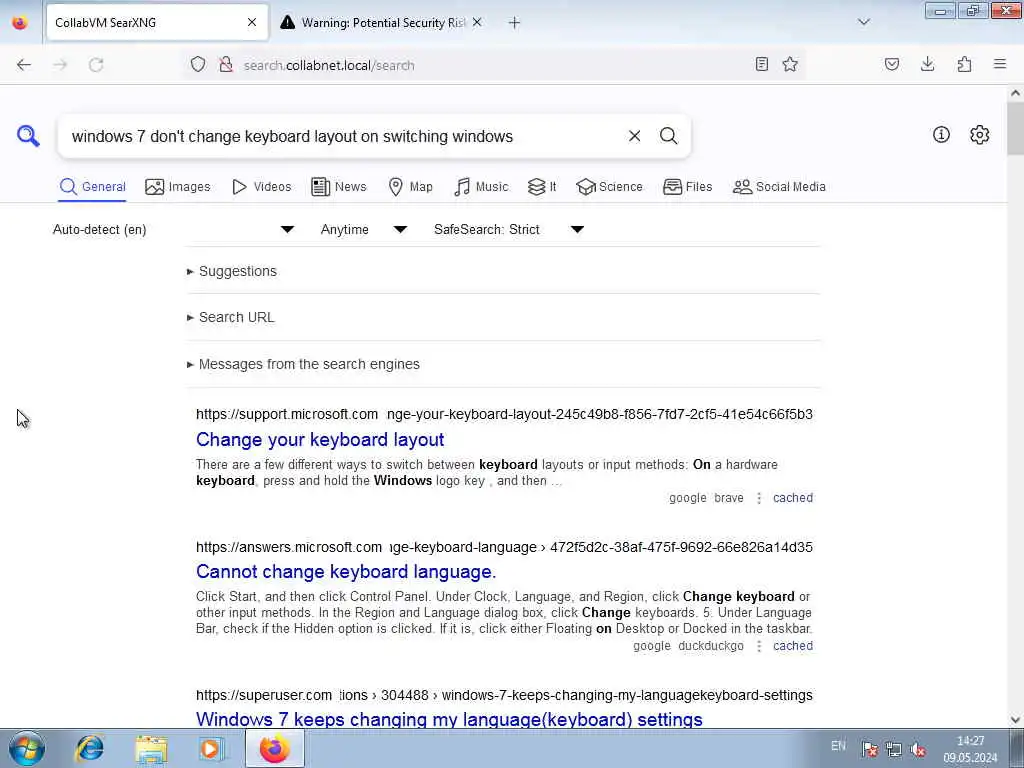Open the 'Cannot change keyboard language.' result
Image resolution: width=1024 pixels, height=768 pixels.
tap(346, 571)
